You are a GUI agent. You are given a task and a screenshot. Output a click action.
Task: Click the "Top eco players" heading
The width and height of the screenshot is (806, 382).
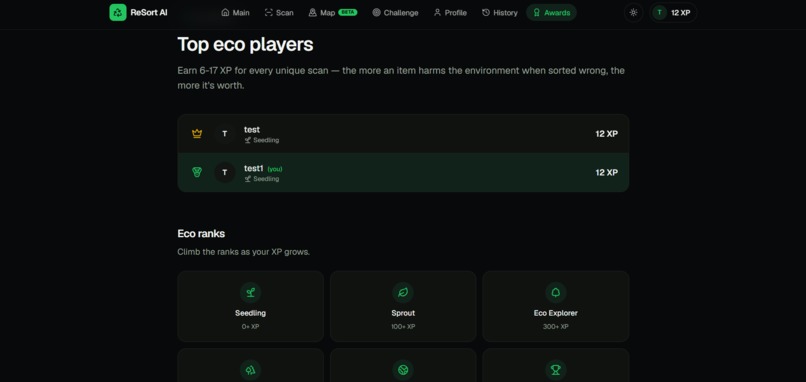click(x=245, y=45)
